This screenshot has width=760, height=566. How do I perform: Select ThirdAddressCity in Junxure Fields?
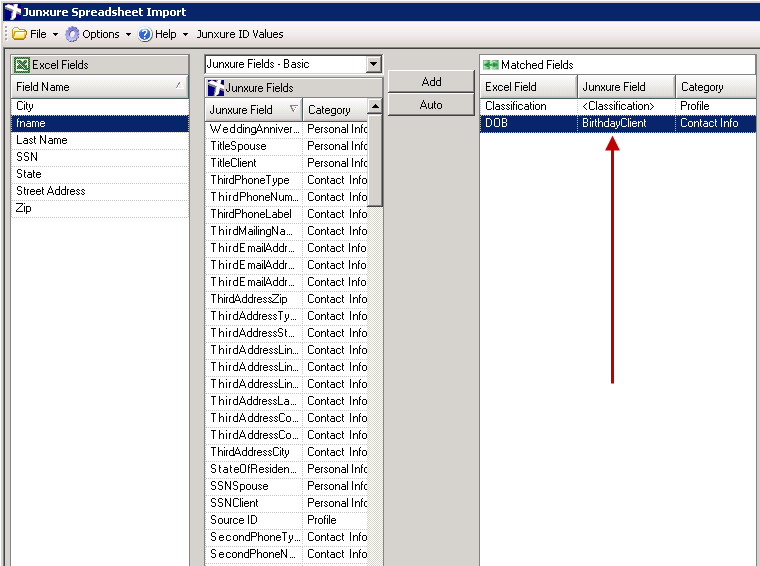pos(286,452)
